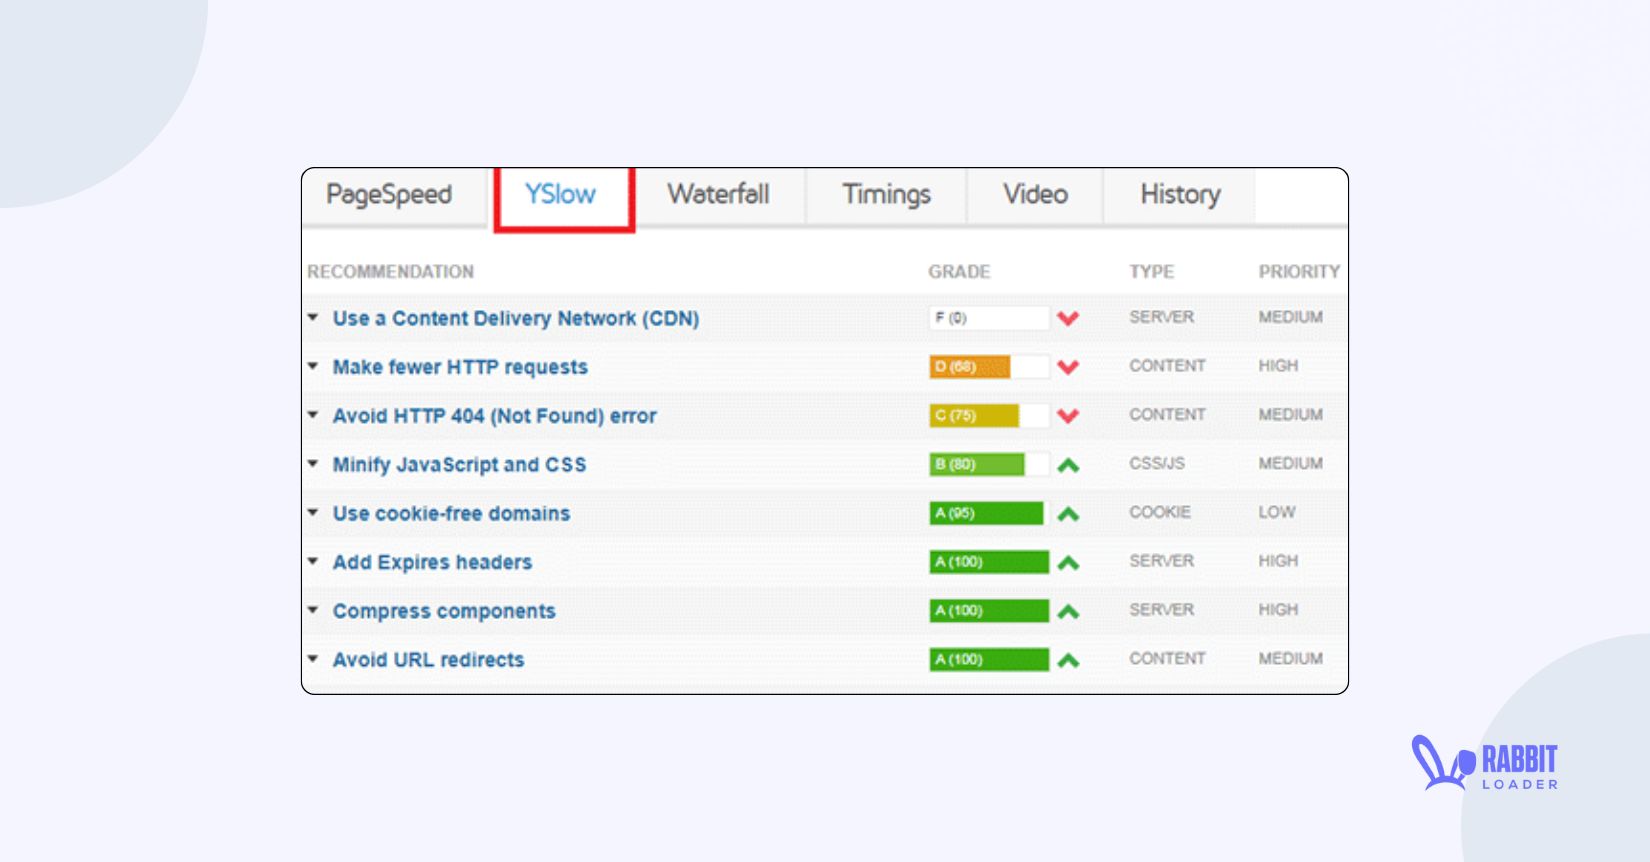Screen dimensions: 1650x862
Task: Open the Waterfall tab
Action: click(718, 195)
